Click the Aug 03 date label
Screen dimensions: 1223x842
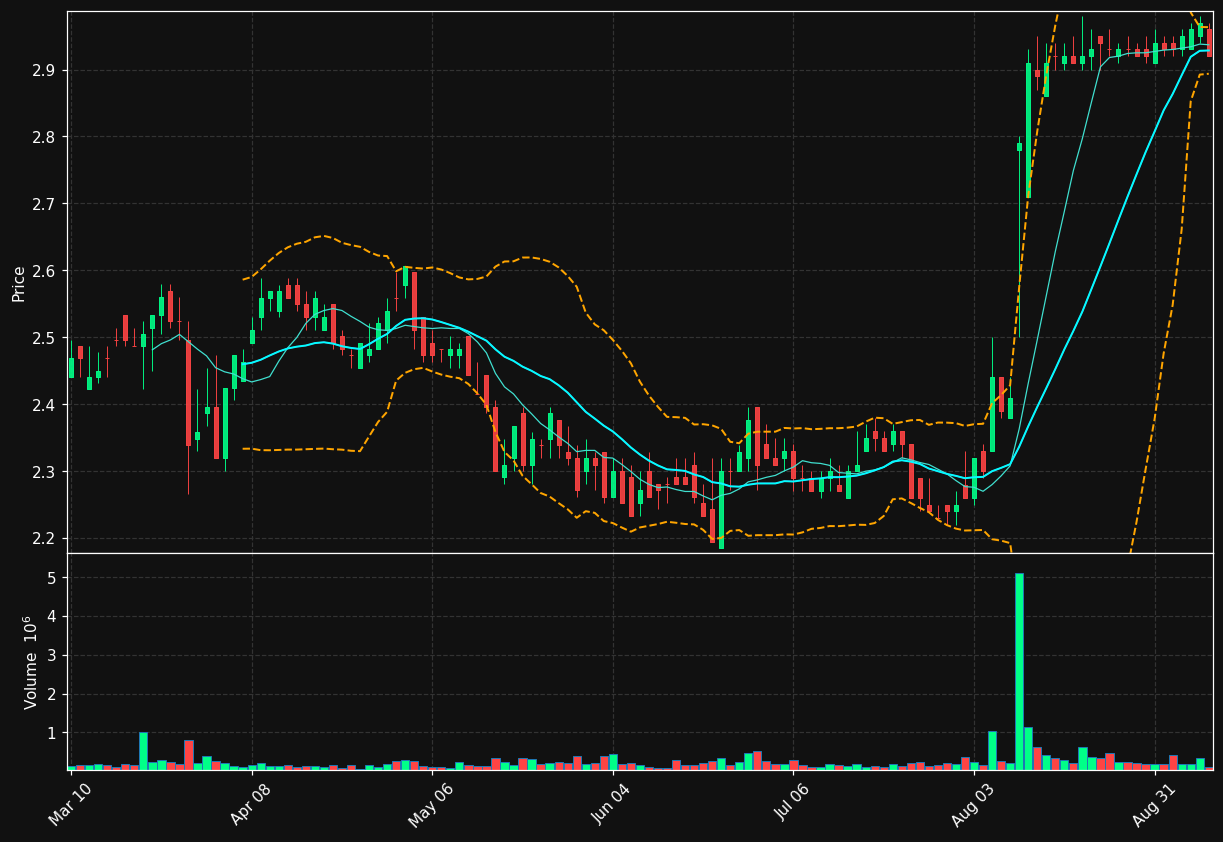pos(973,804)
